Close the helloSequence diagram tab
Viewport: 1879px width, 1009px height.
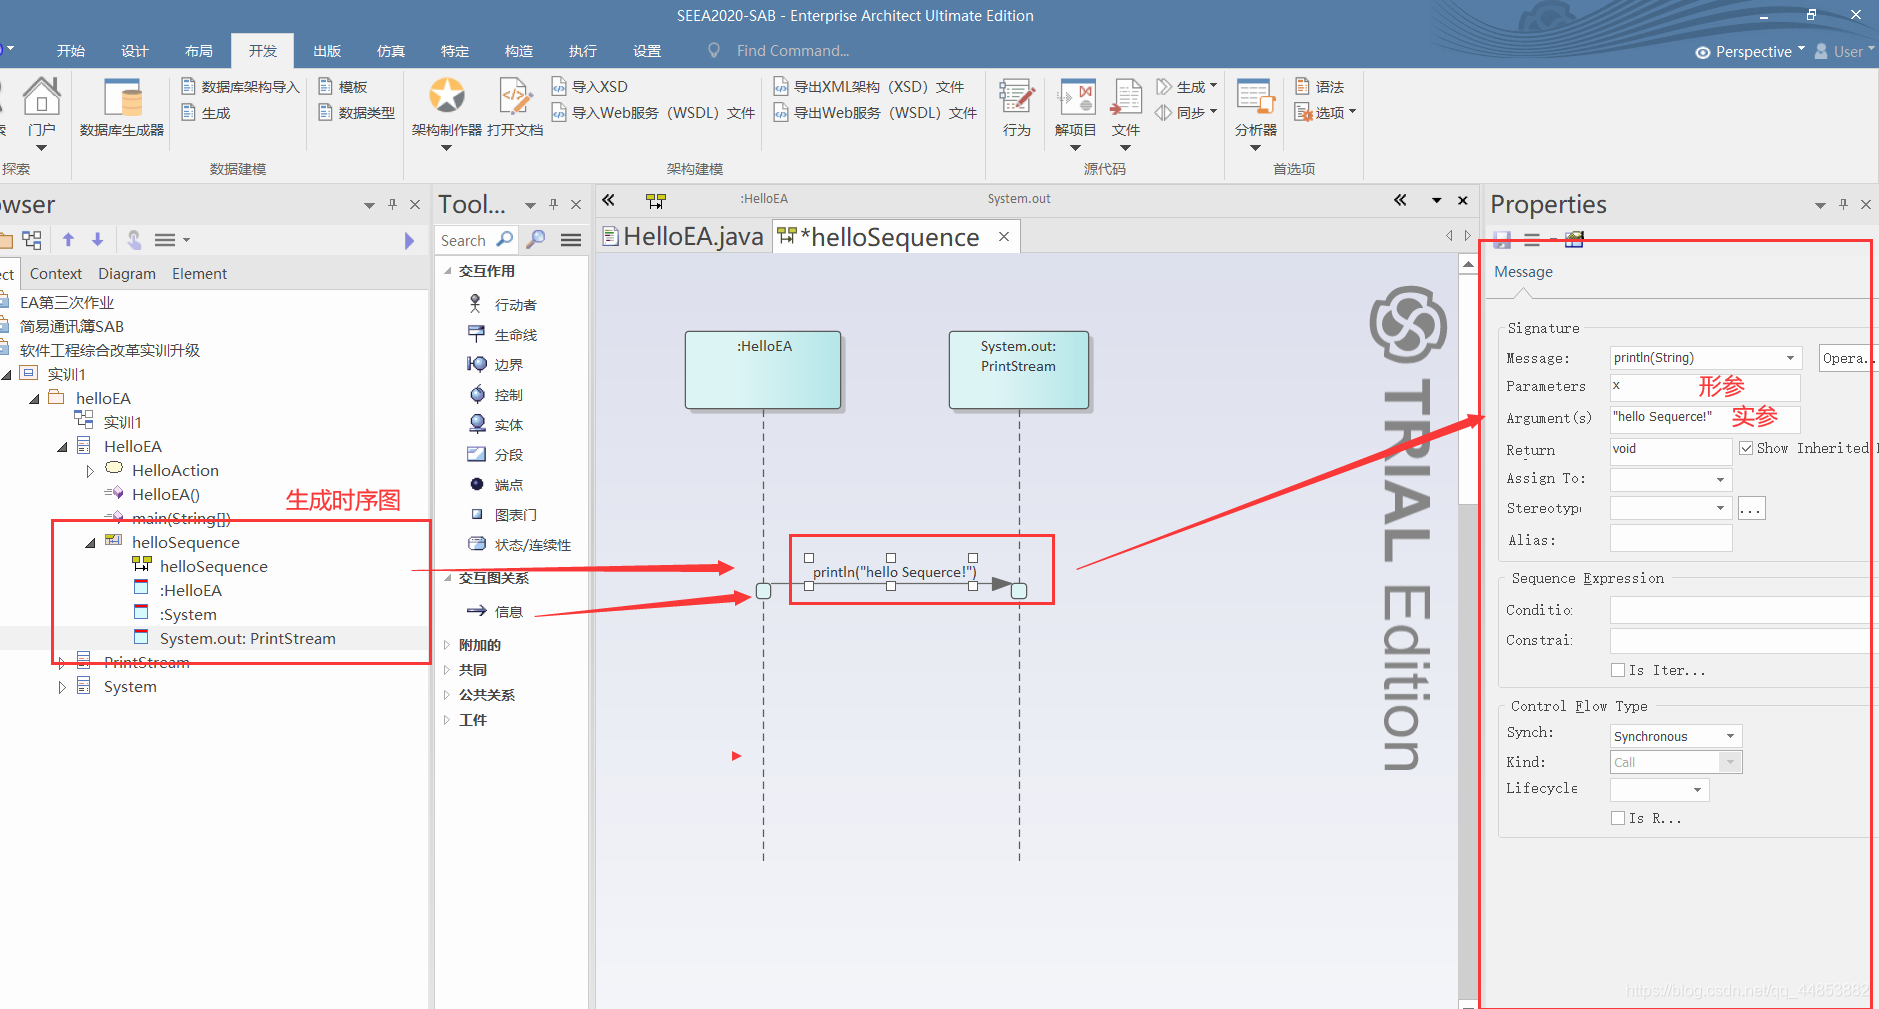click(1003, 236)
